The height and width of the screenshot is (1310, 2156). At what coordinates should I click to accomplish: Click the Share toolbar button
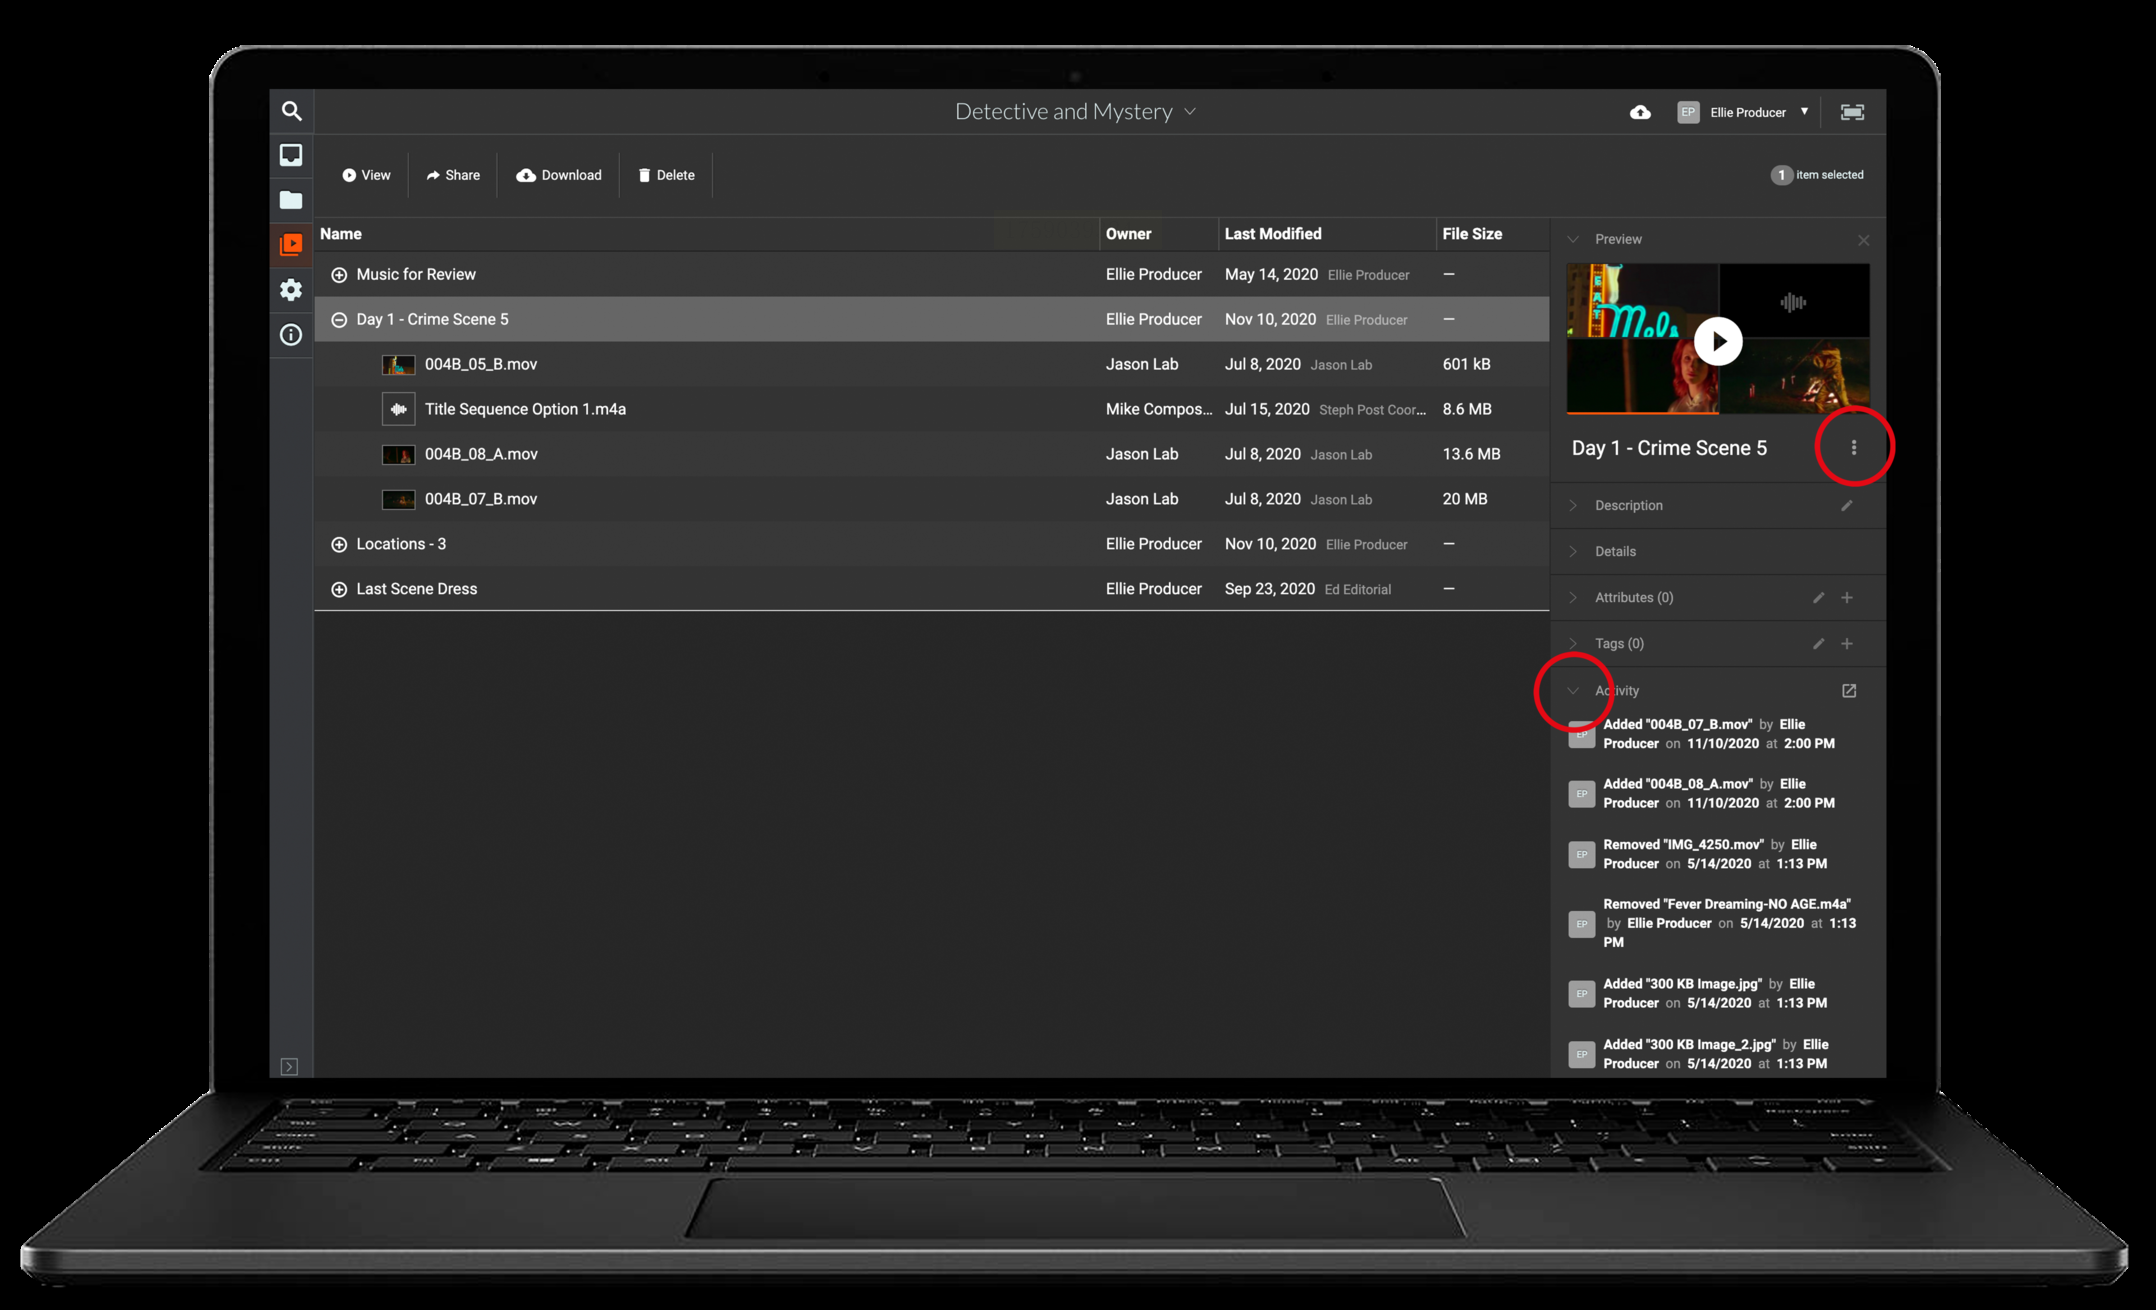(x=453, y=175)
